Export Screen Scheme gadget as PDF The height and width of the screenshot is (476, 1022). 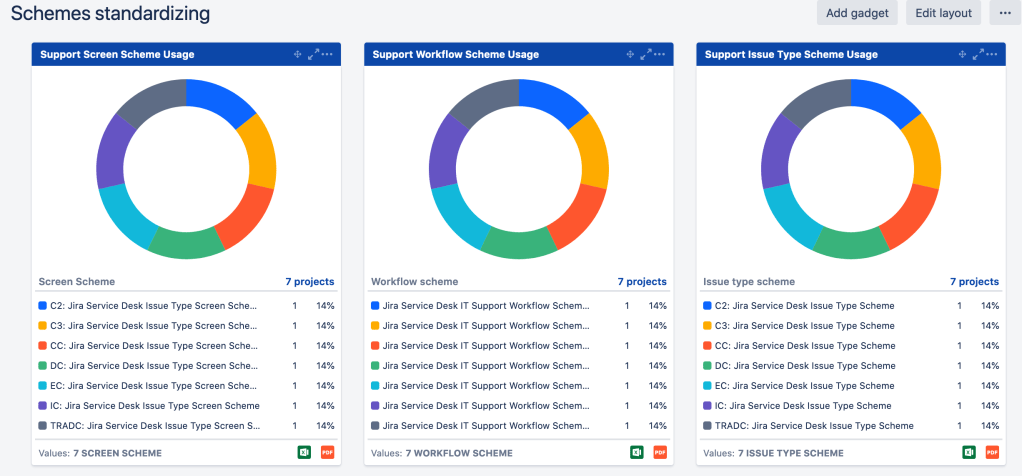(327, 453)
